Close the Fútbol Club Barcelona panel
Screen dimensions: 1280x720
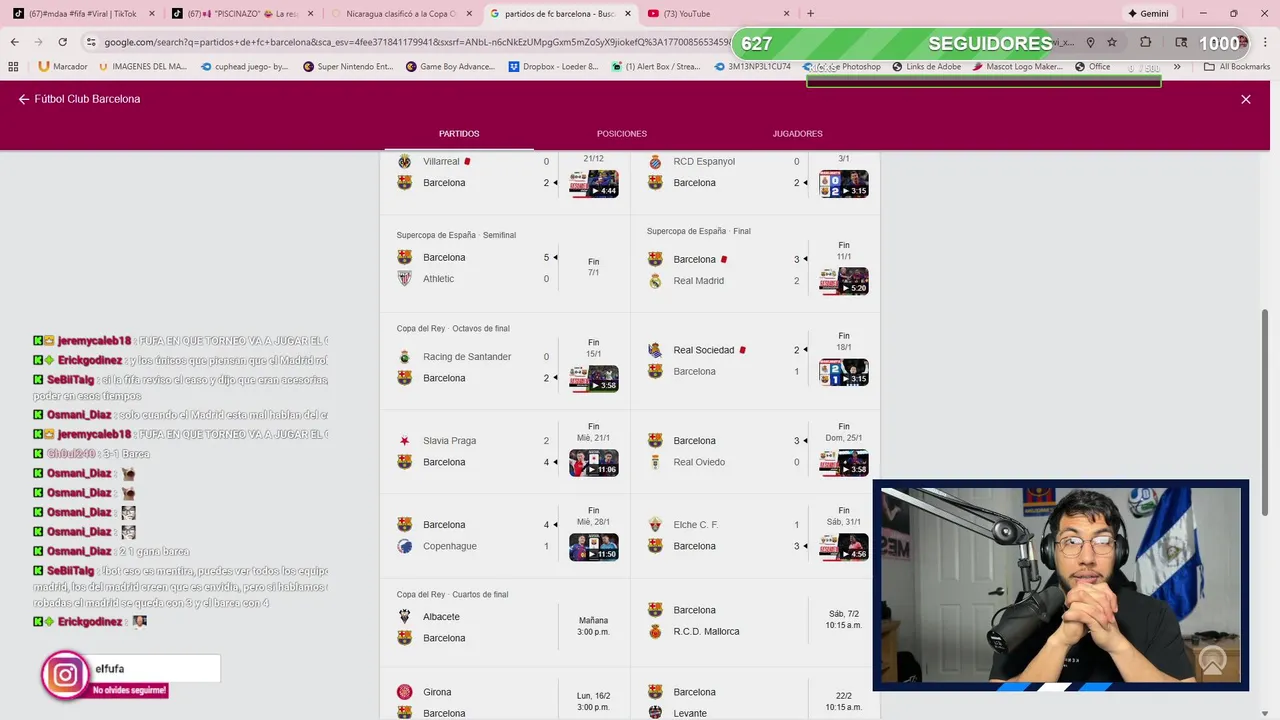pos(1246,99)
